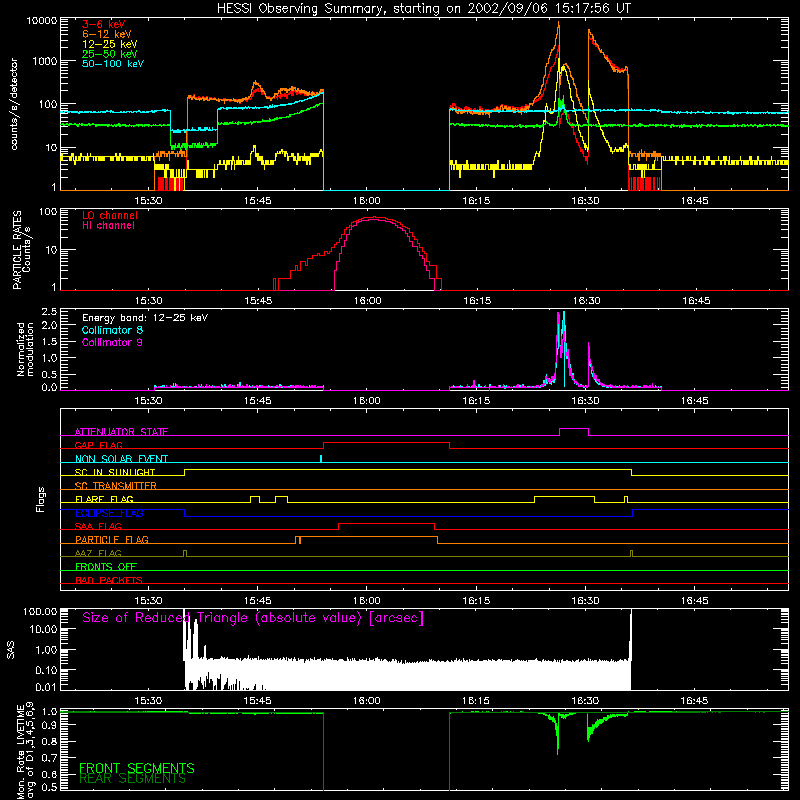The image size is (800, 800).
Task: Click the 15:30 tick under flags panel
Action: (148, 601)
